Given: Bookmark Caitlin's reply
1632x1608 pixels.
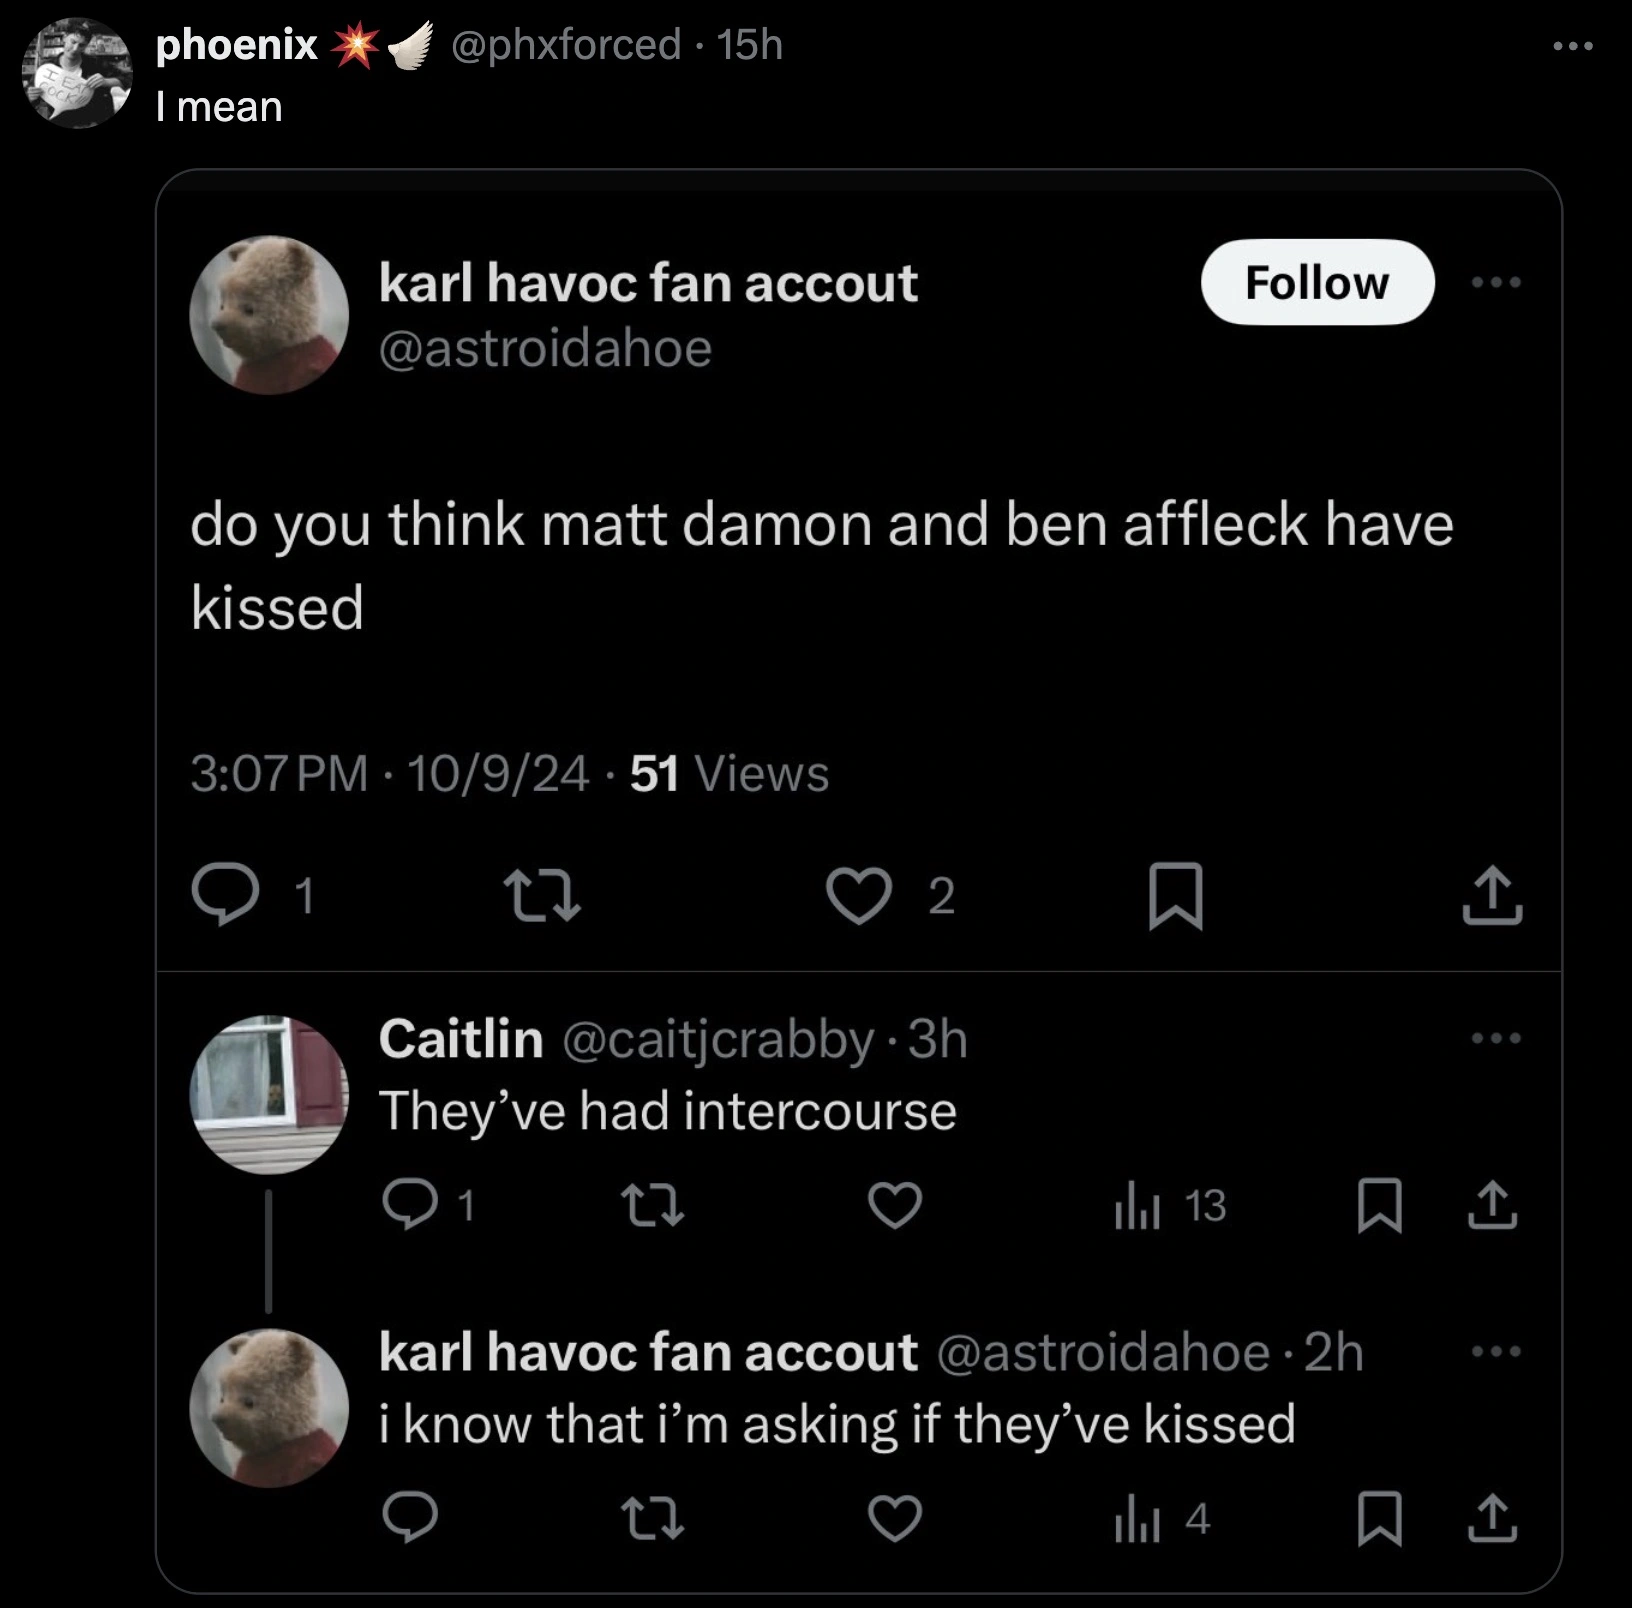Looking at the screenshot, I should coord(1379,1206).
